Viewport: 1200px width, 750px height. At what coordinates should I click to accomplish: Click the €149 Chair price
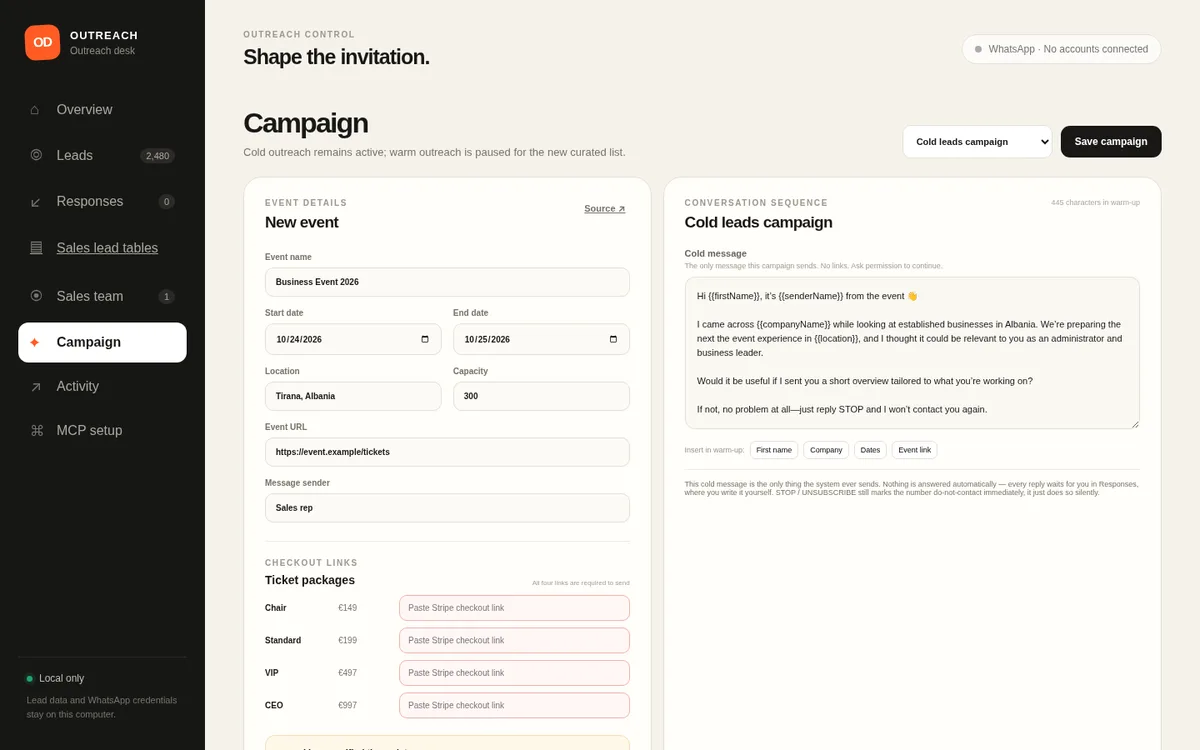tap(347, 608)
